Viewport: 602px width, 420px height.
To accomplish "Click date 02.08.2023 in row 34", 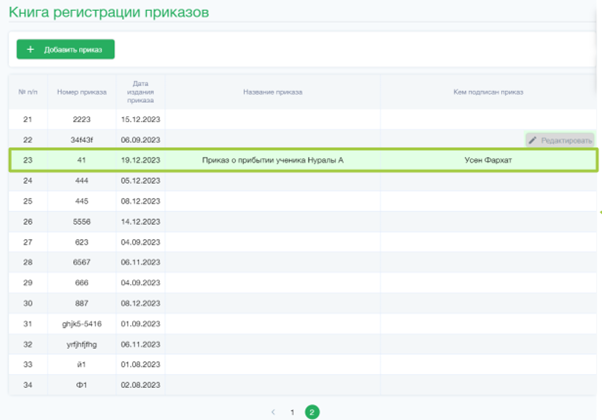I will click(x=141, y=385).
